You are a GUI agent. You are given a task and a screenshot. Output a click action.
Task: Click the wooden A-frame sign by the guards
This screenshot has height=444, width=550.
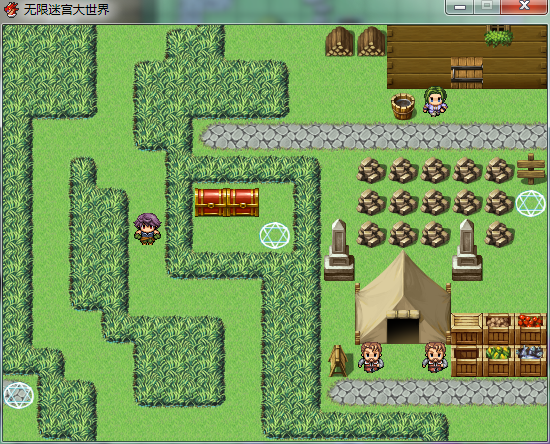(x=338, y=361)
